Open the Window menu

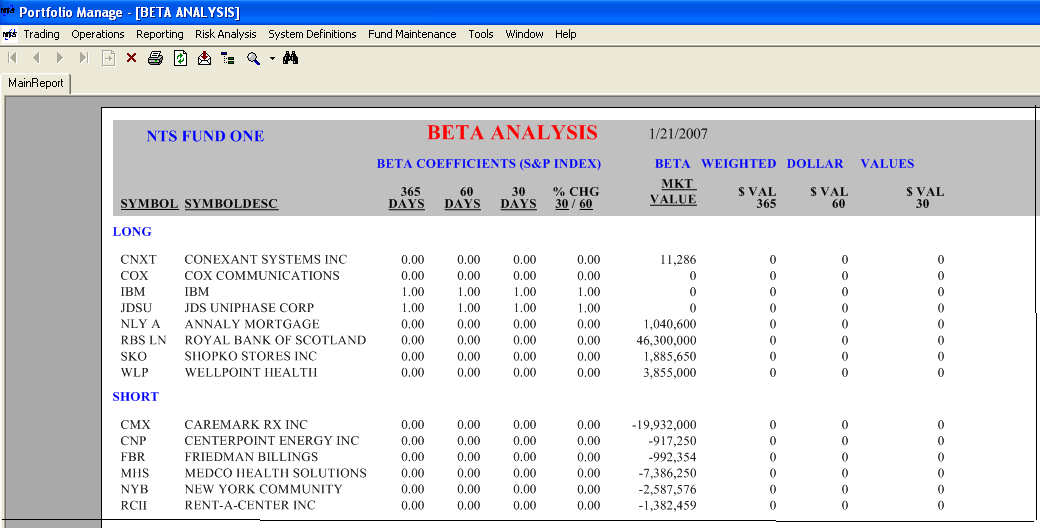[x=524, y=34]
